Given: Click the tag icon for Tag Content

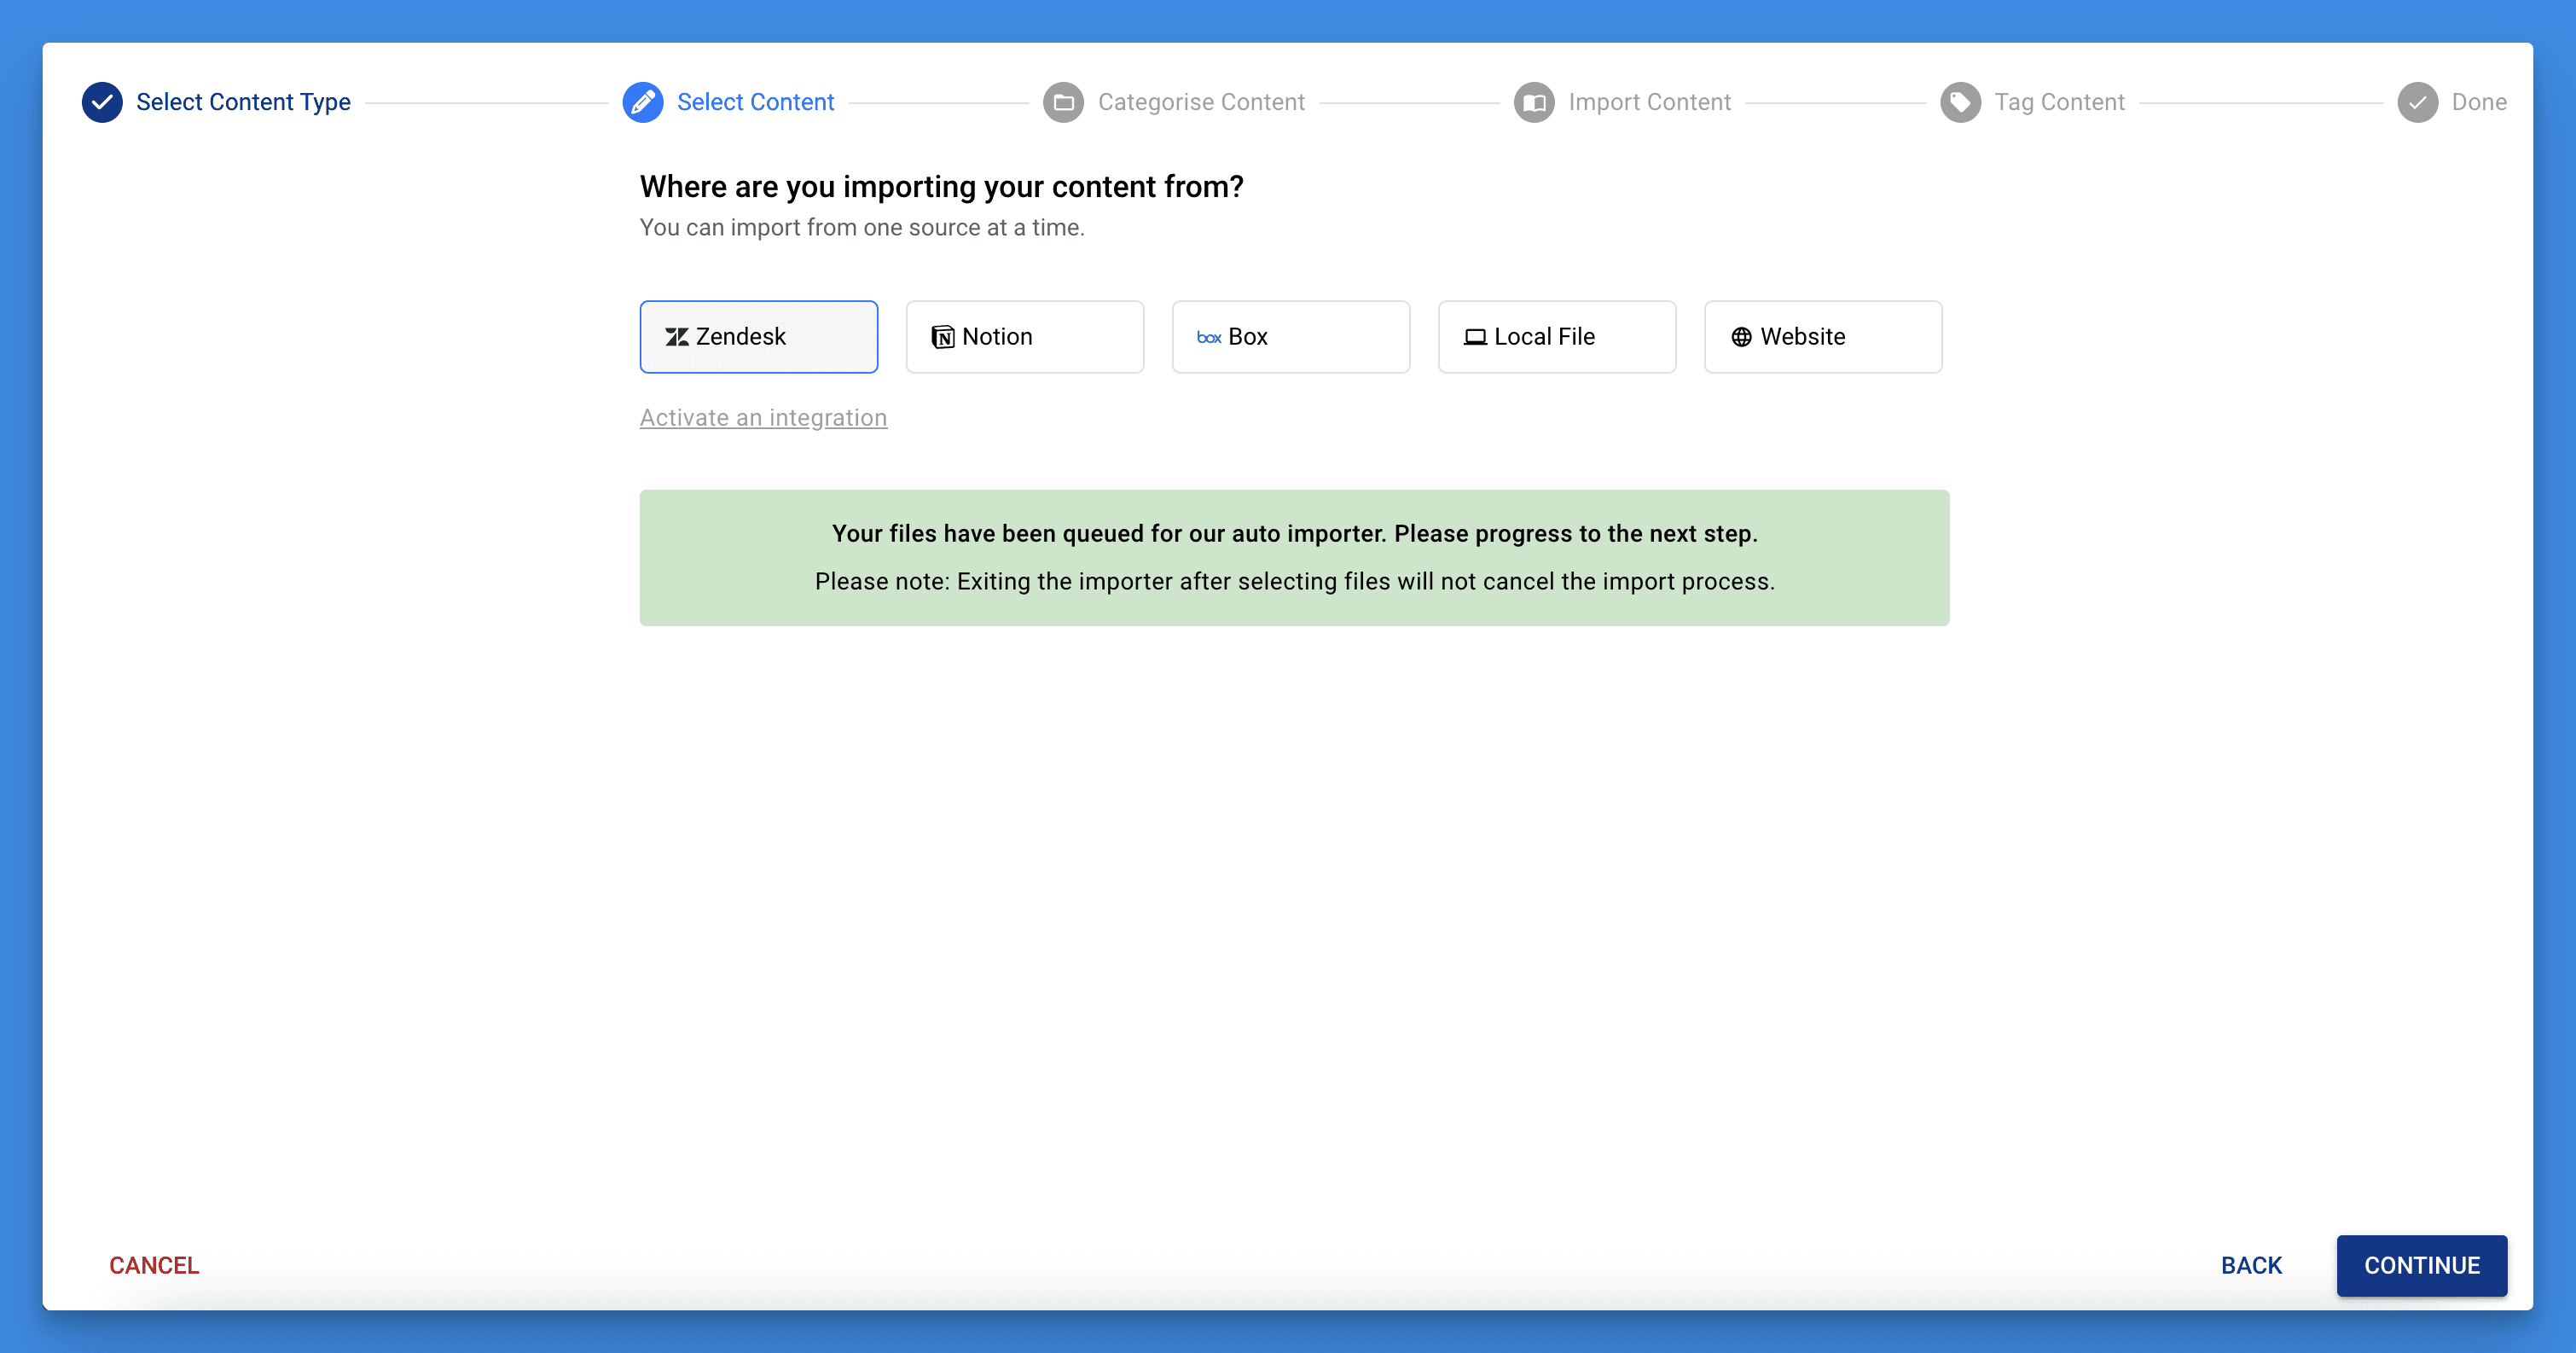Looking at the screenshot, I should tap(1960, 102).
